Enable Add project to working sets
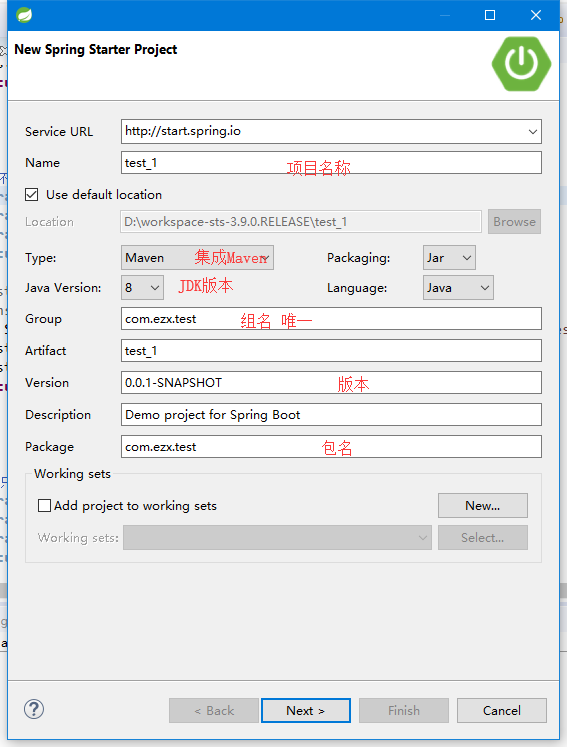Image resolution: width=567 pixels, height=747 pixels. (x=44, y=505)
